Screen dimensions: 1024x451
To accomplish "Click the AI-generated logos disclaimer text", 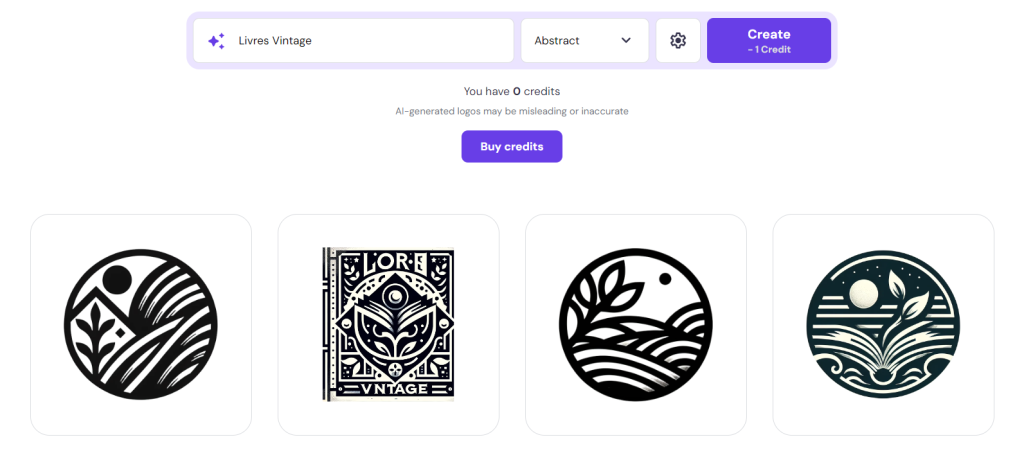I will tap(511, 111).
